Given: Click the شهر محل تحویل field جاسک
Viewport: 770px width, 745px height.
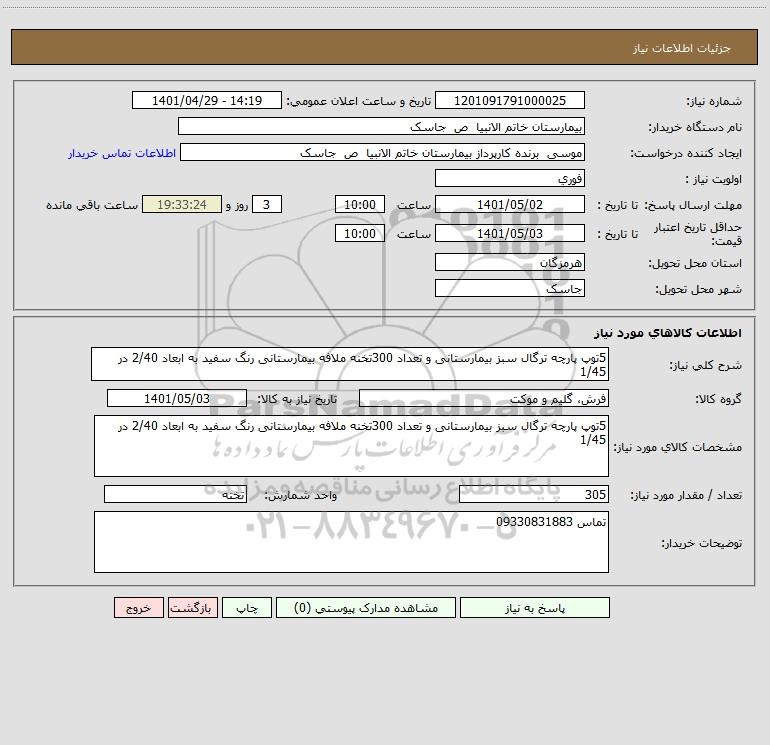Looking at the screenshot, I should tap(510, 288).
